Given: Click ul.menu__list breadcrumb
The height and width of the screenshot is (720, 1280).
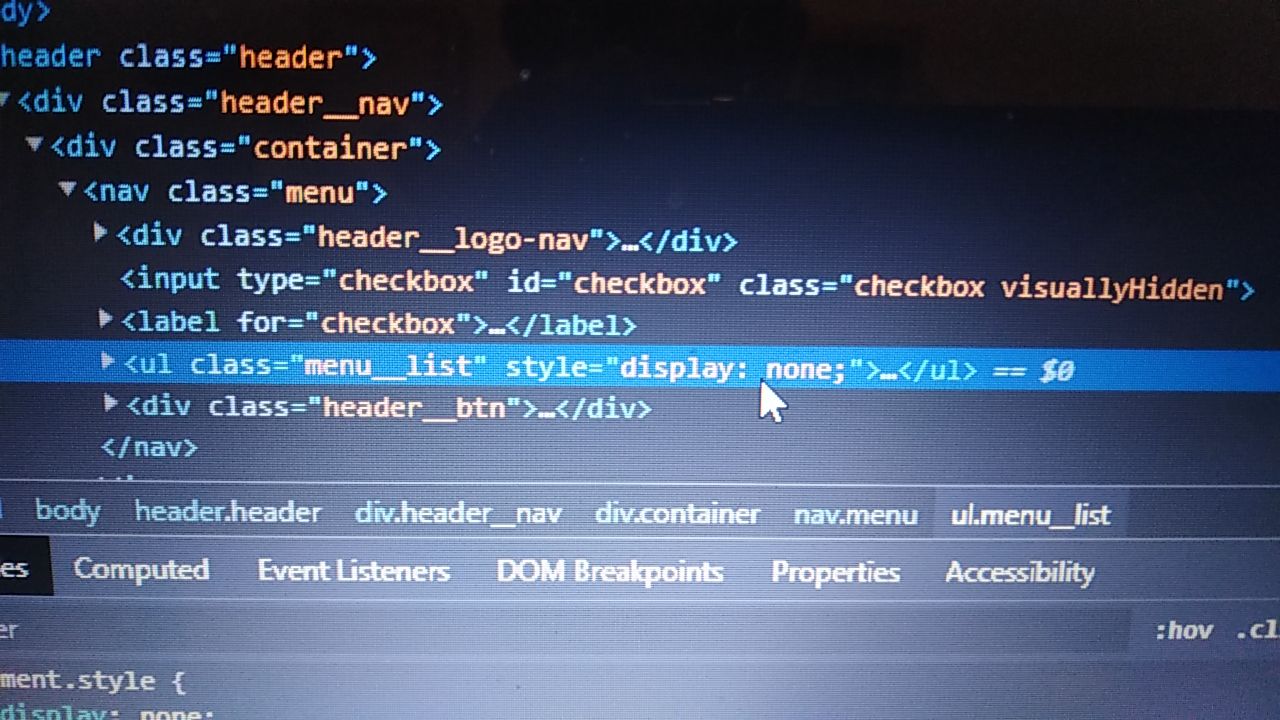Looking at the screenshot, I should [x=1030, y=515].
